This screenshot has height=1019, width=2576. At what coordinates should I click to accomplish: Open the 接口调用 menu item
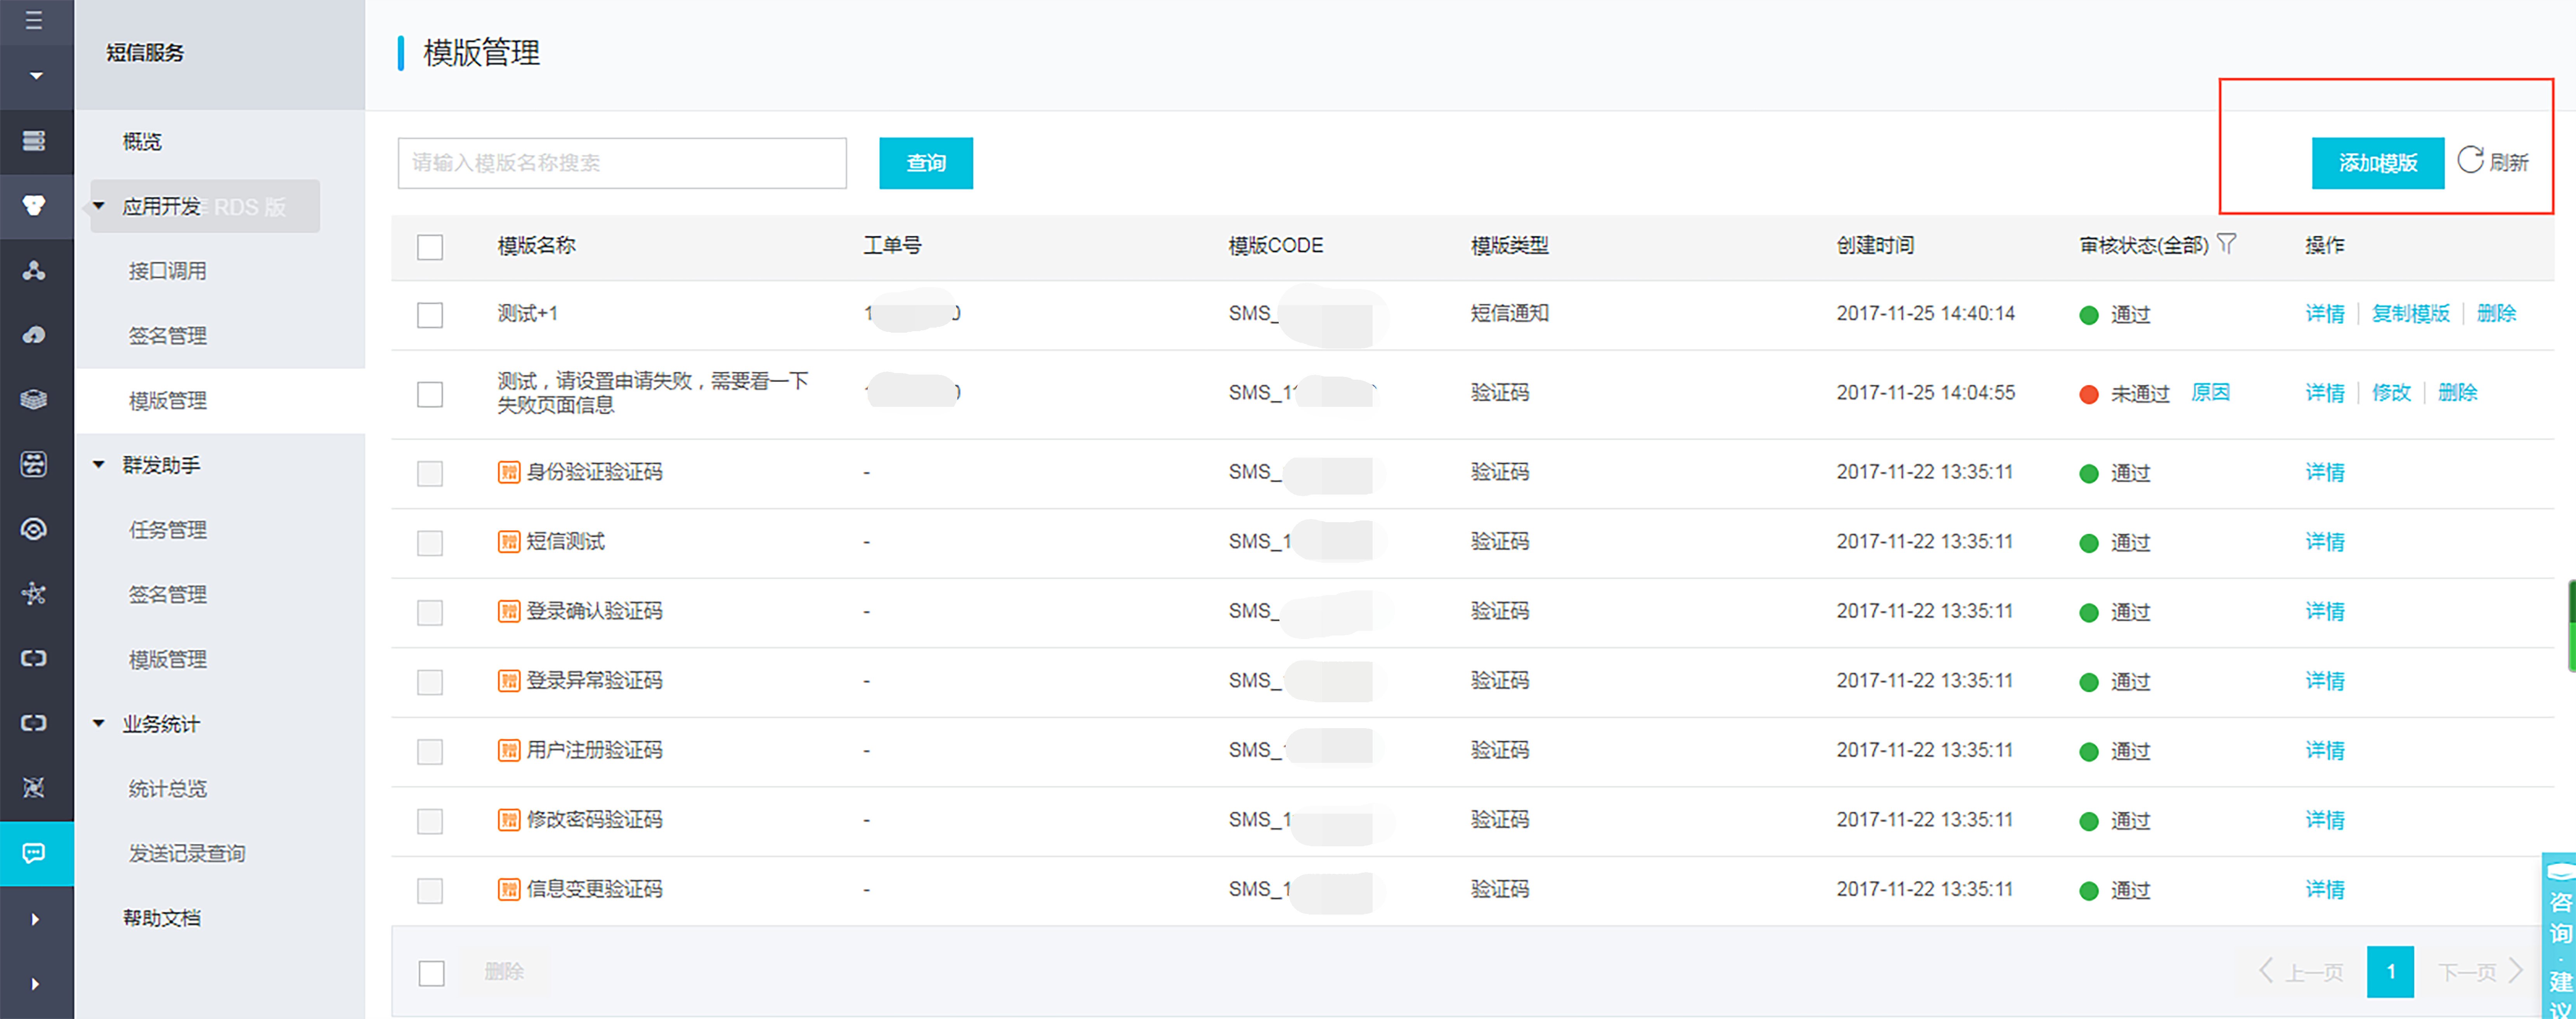(x=168, y=270)
